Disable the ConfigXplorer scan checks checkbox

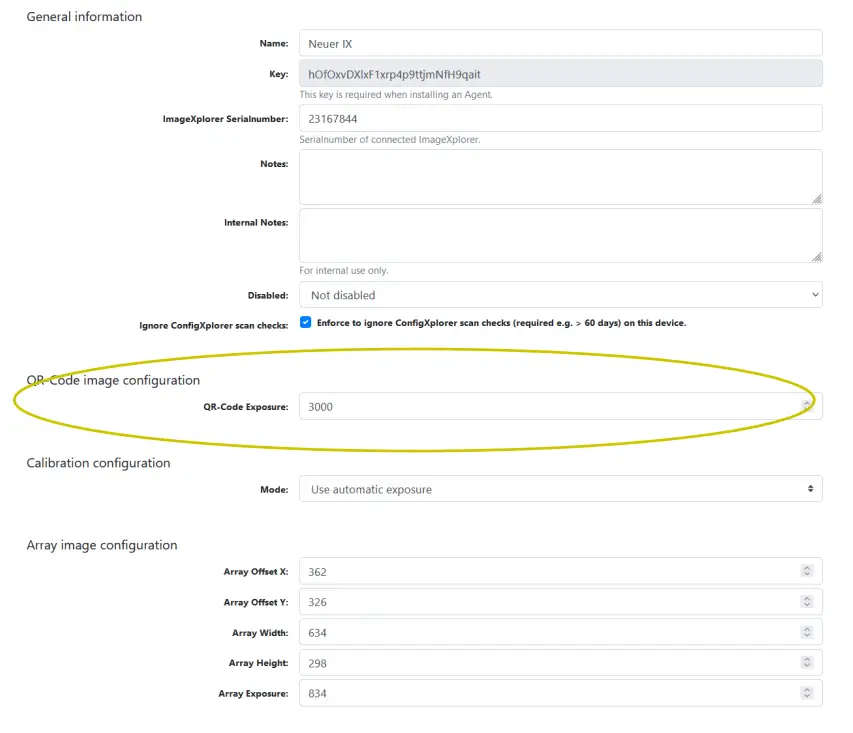click(x=306, y=322)
